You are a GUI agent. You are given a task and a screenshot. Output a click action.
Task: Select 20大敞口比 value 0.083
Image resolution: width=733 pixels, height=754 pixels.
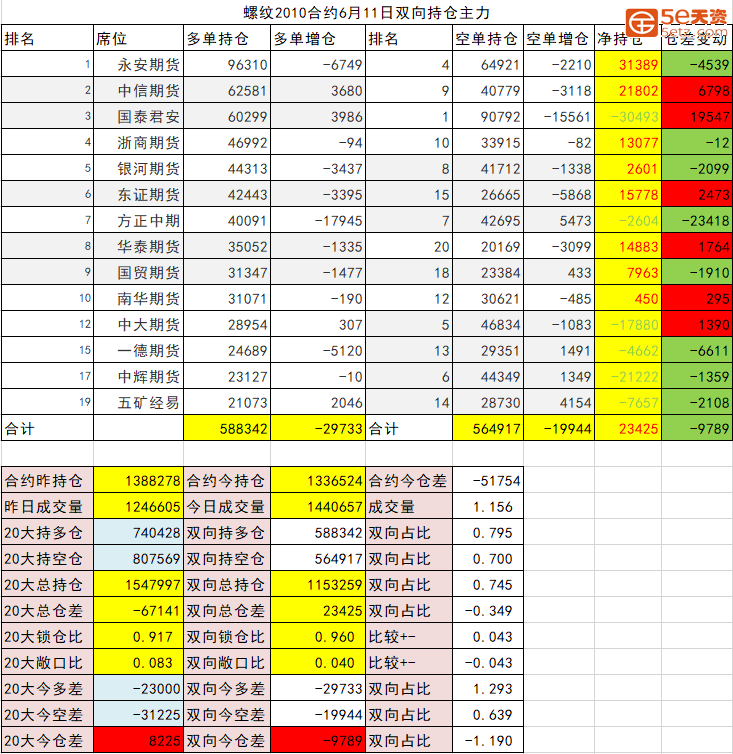139,662
